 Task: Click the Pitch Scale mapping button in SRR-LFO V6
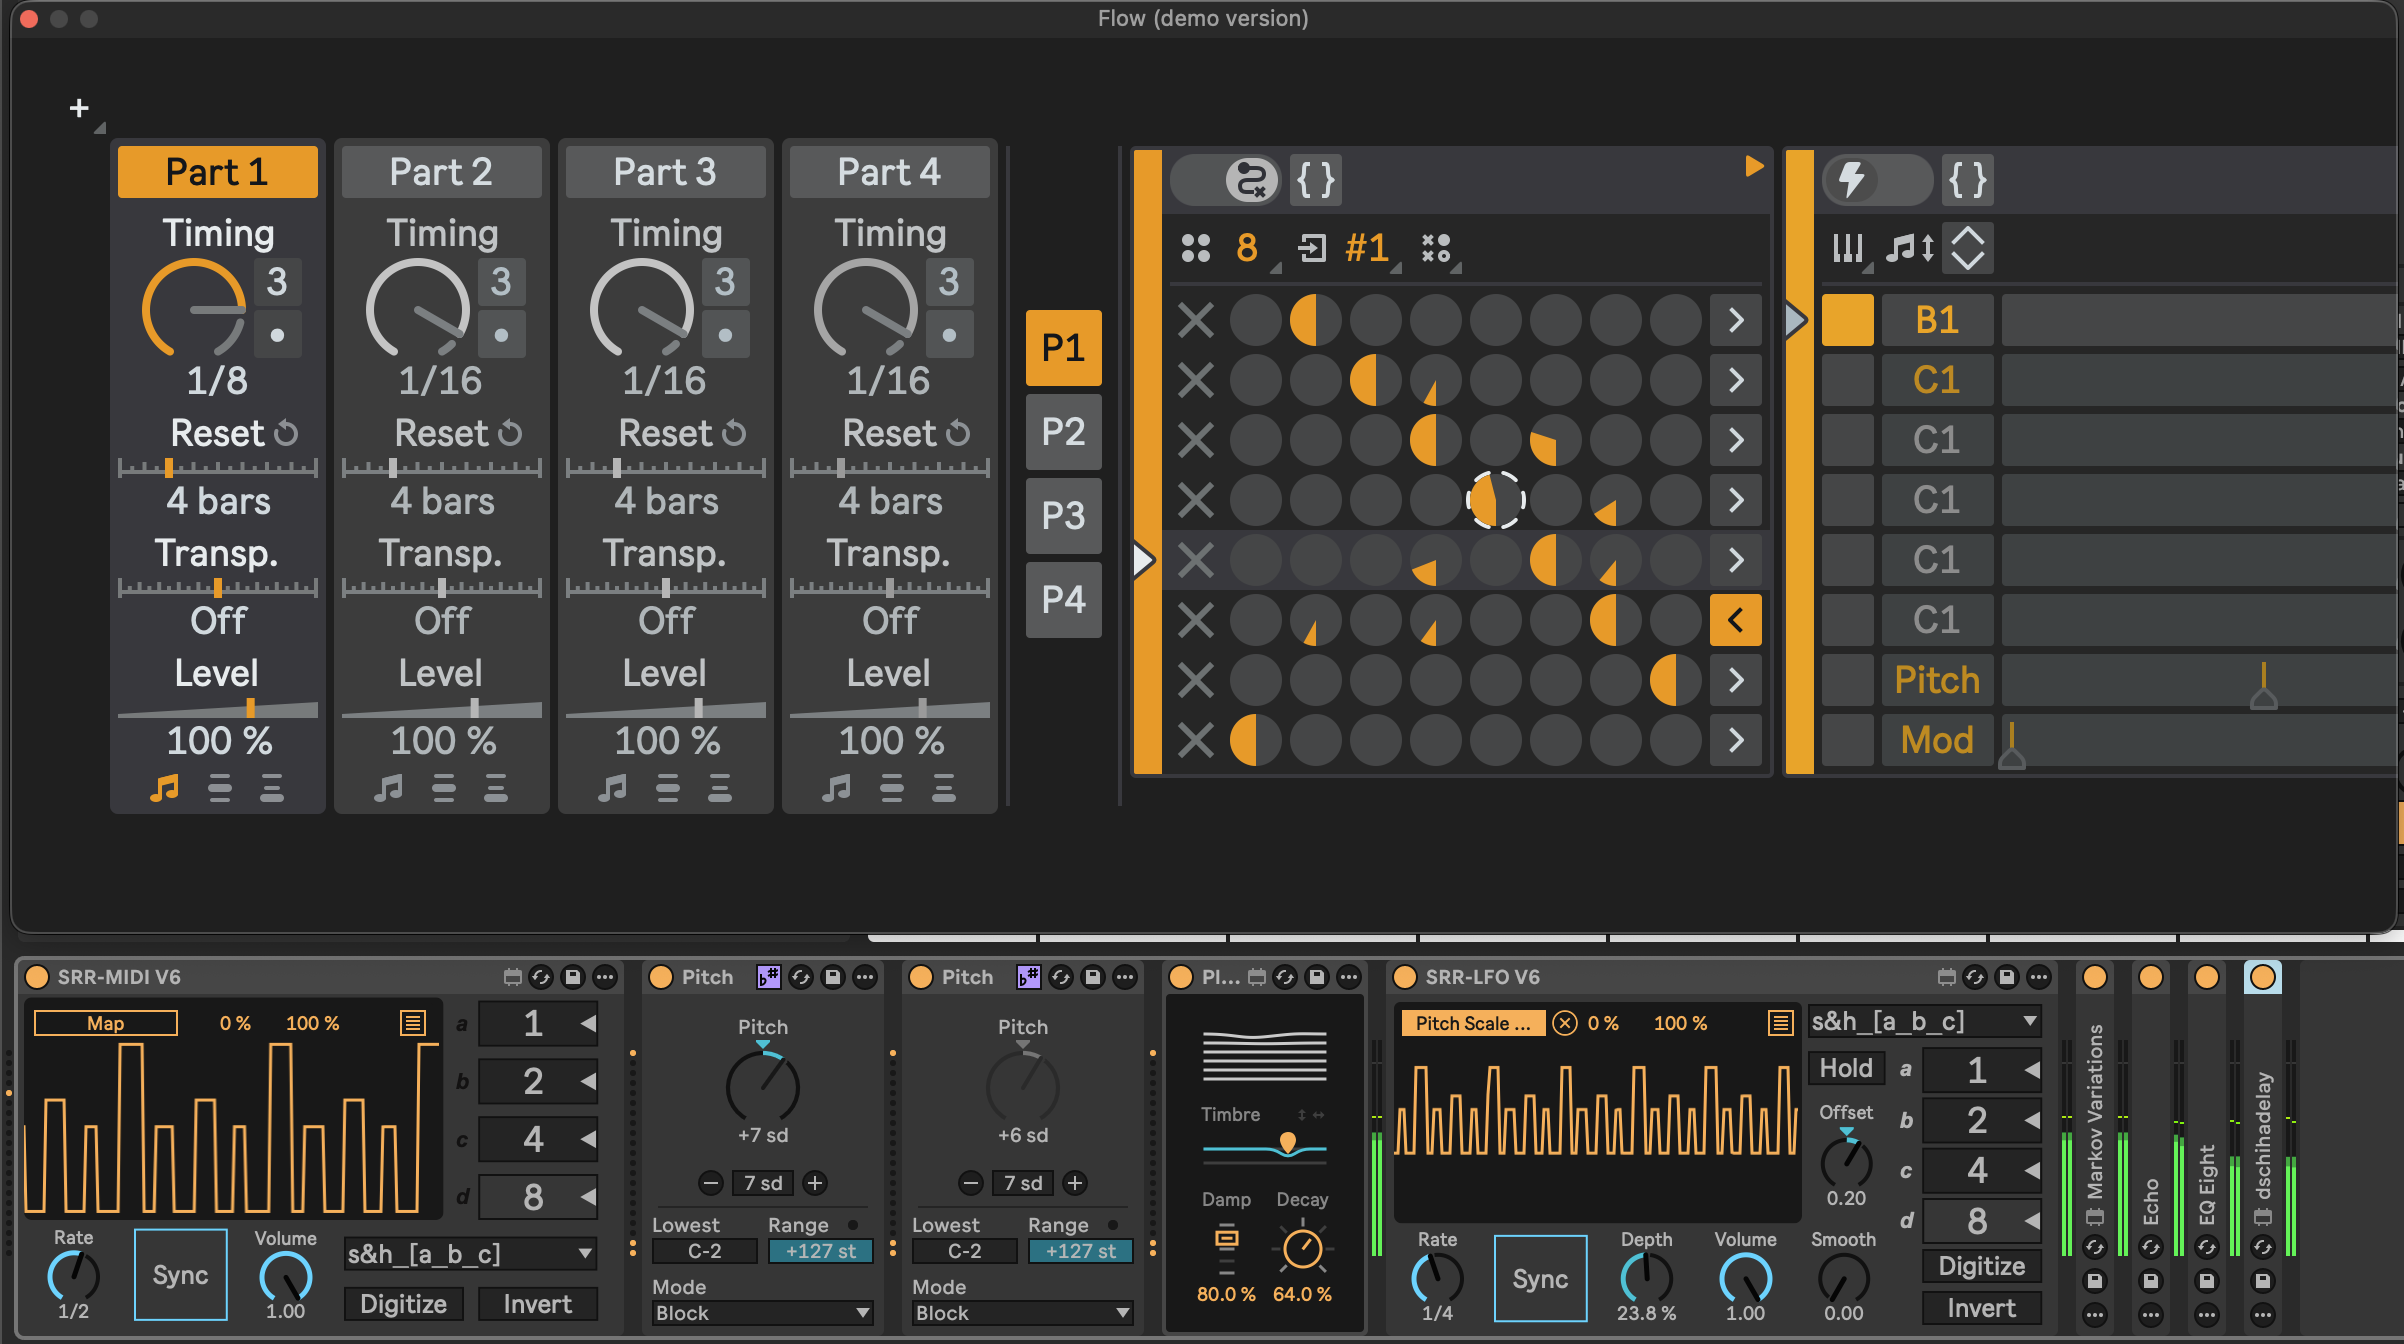point(1473,1023)
